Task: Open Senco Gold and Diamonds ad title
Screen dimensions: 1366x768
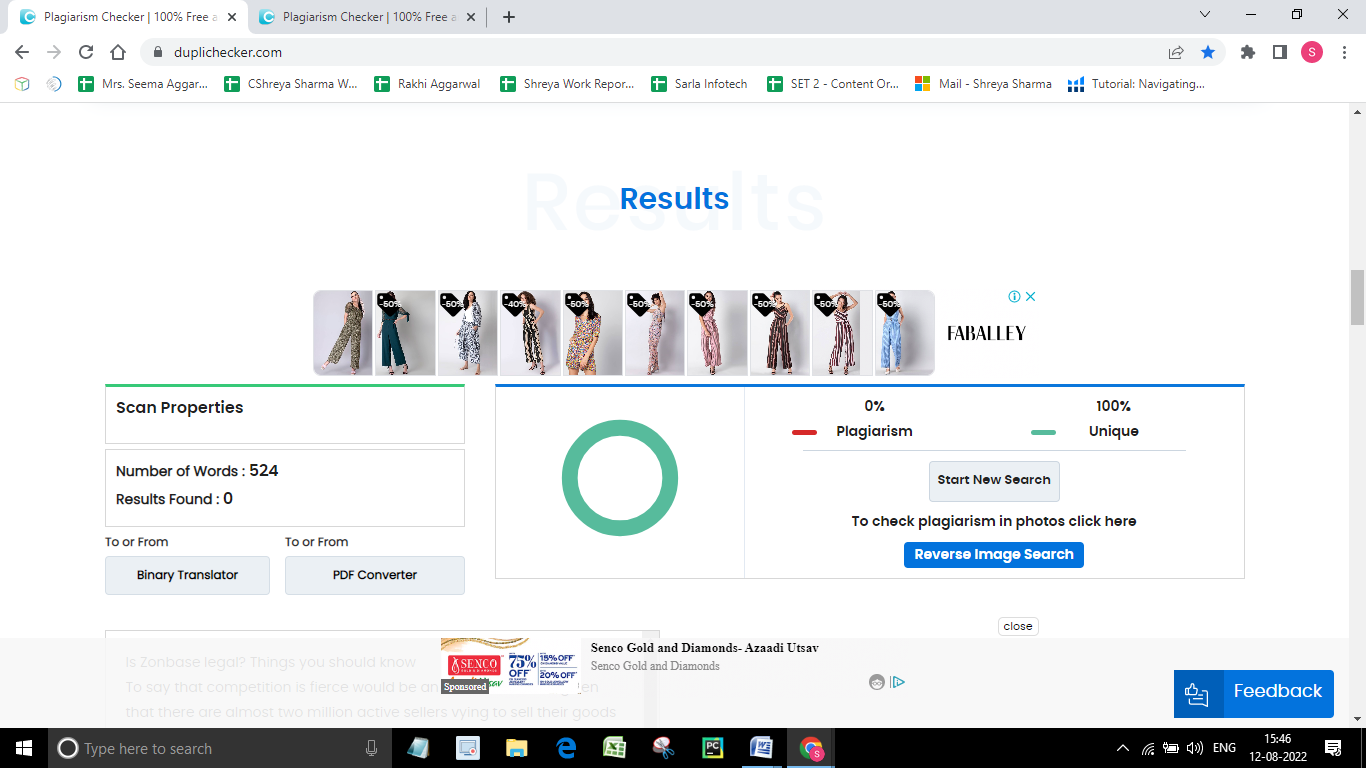Action: (x=705, y=648)
